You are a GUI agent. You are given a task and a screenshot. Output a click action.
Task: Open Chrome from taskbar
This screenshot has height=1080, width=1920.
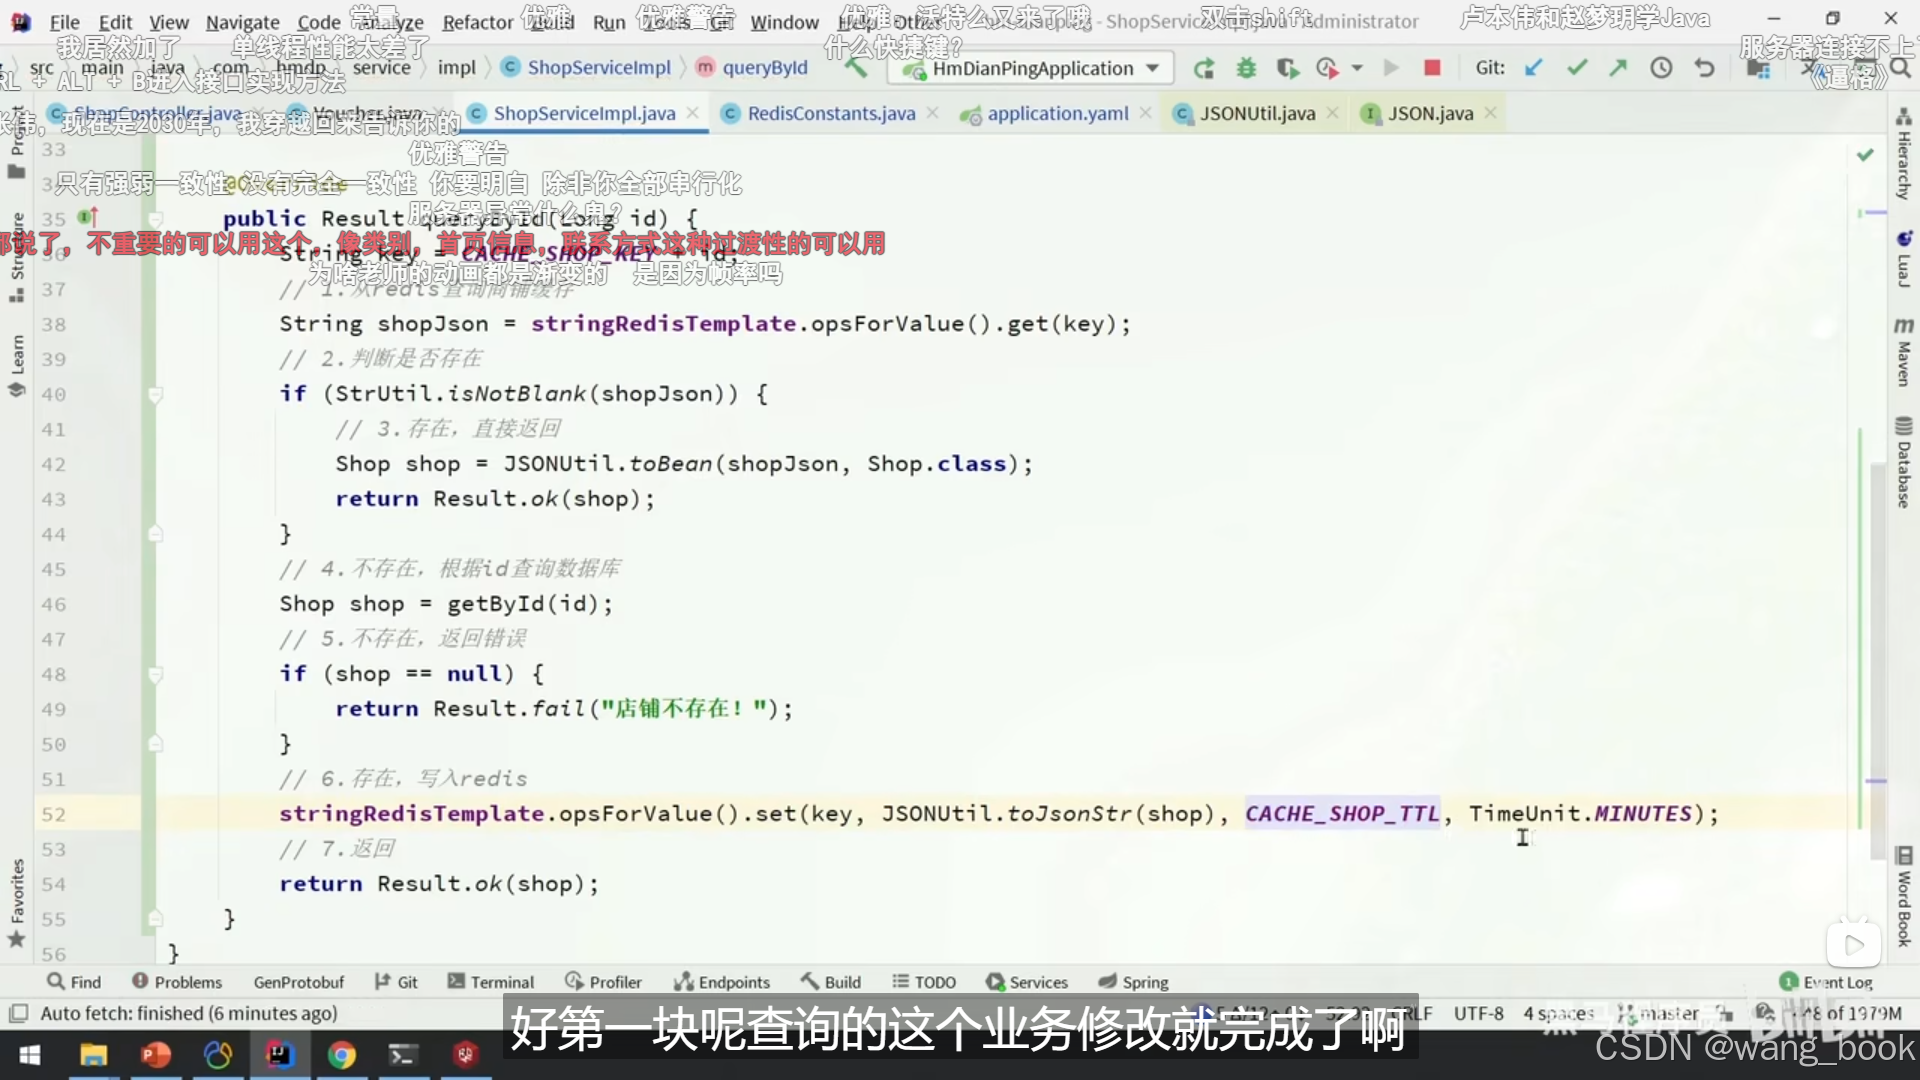click(342, 1055)
